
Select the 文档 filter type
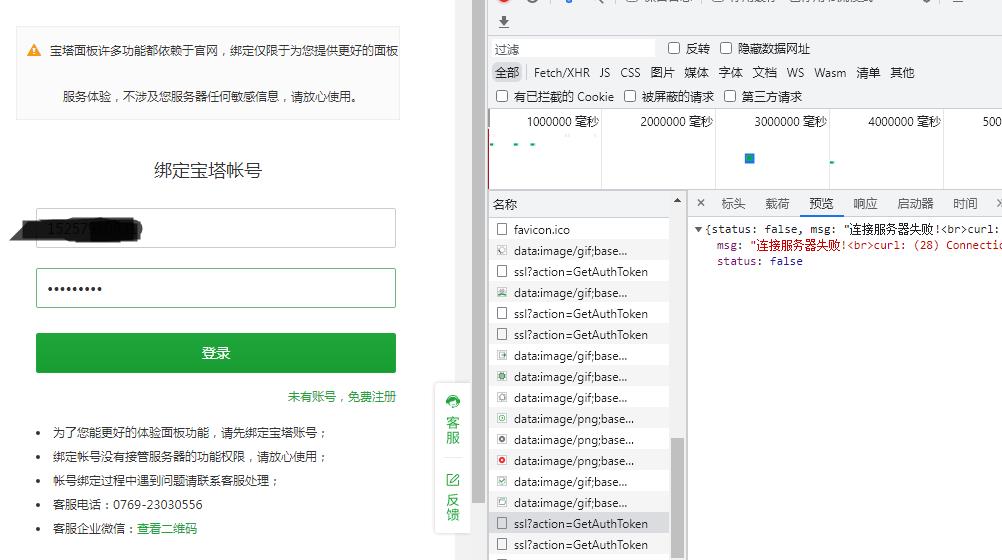[764, 73]
